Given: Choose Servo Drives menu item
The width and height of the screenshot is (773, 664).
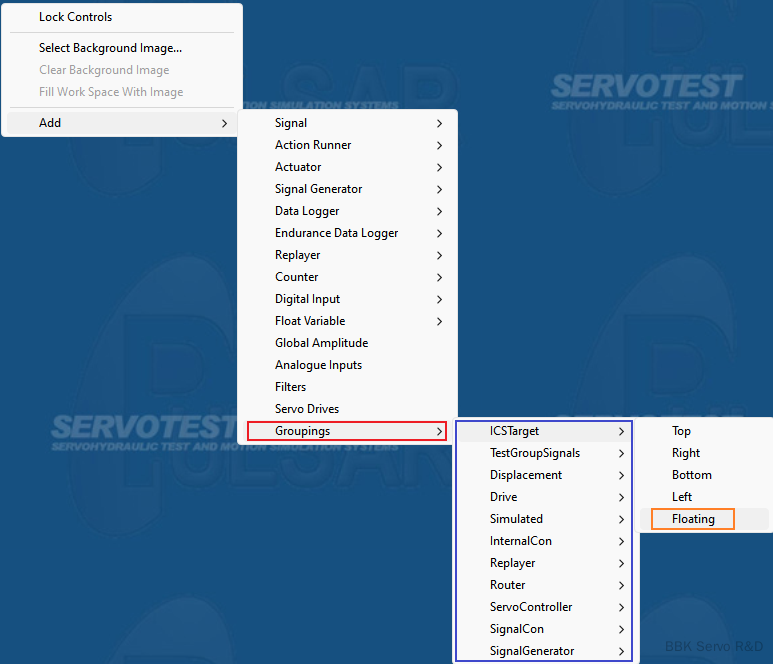Looking at the screenshot, I should point(307,409).
